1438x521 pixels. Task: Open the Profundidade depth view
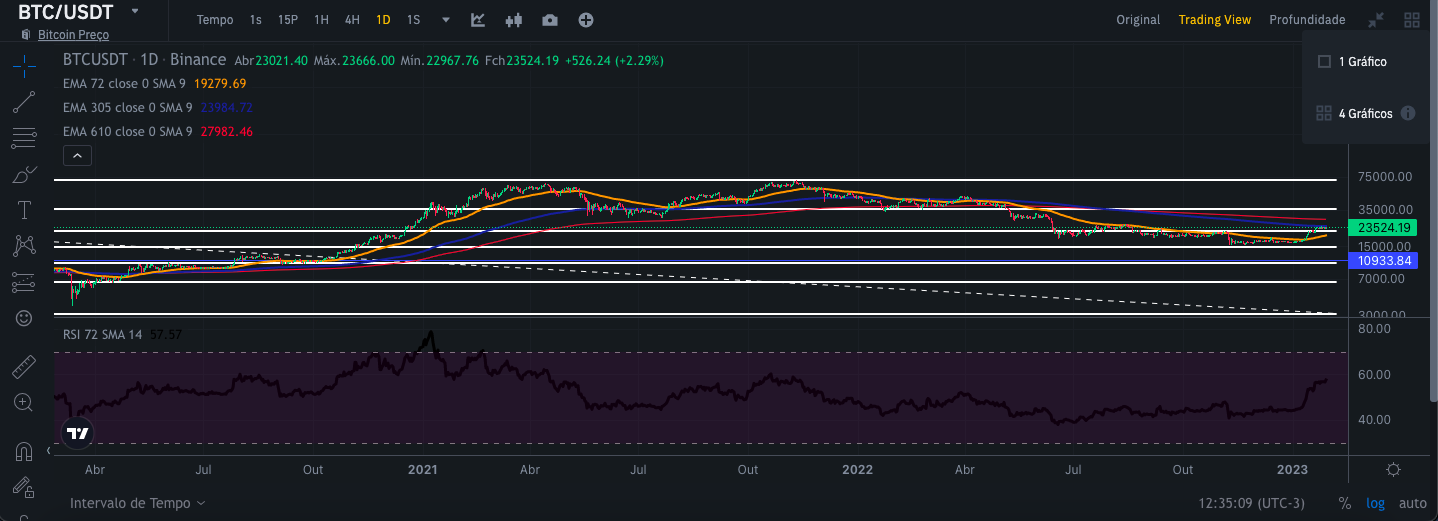(x=1307, y=20)
